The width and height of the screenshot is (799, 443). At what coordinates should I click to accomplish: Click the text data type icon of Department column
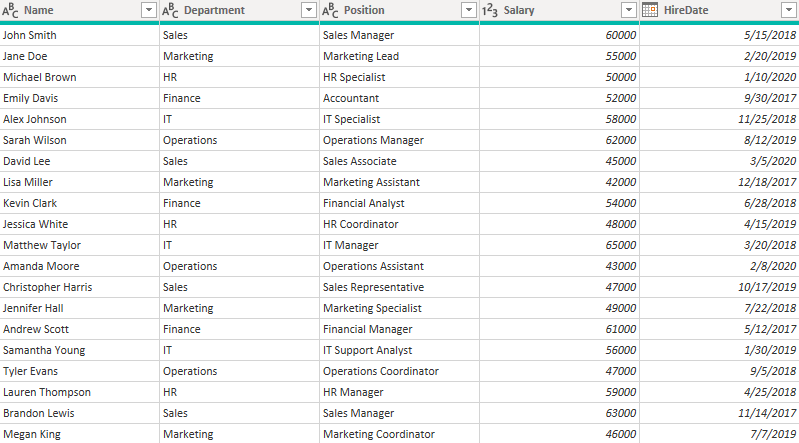[x=170, y=10]
